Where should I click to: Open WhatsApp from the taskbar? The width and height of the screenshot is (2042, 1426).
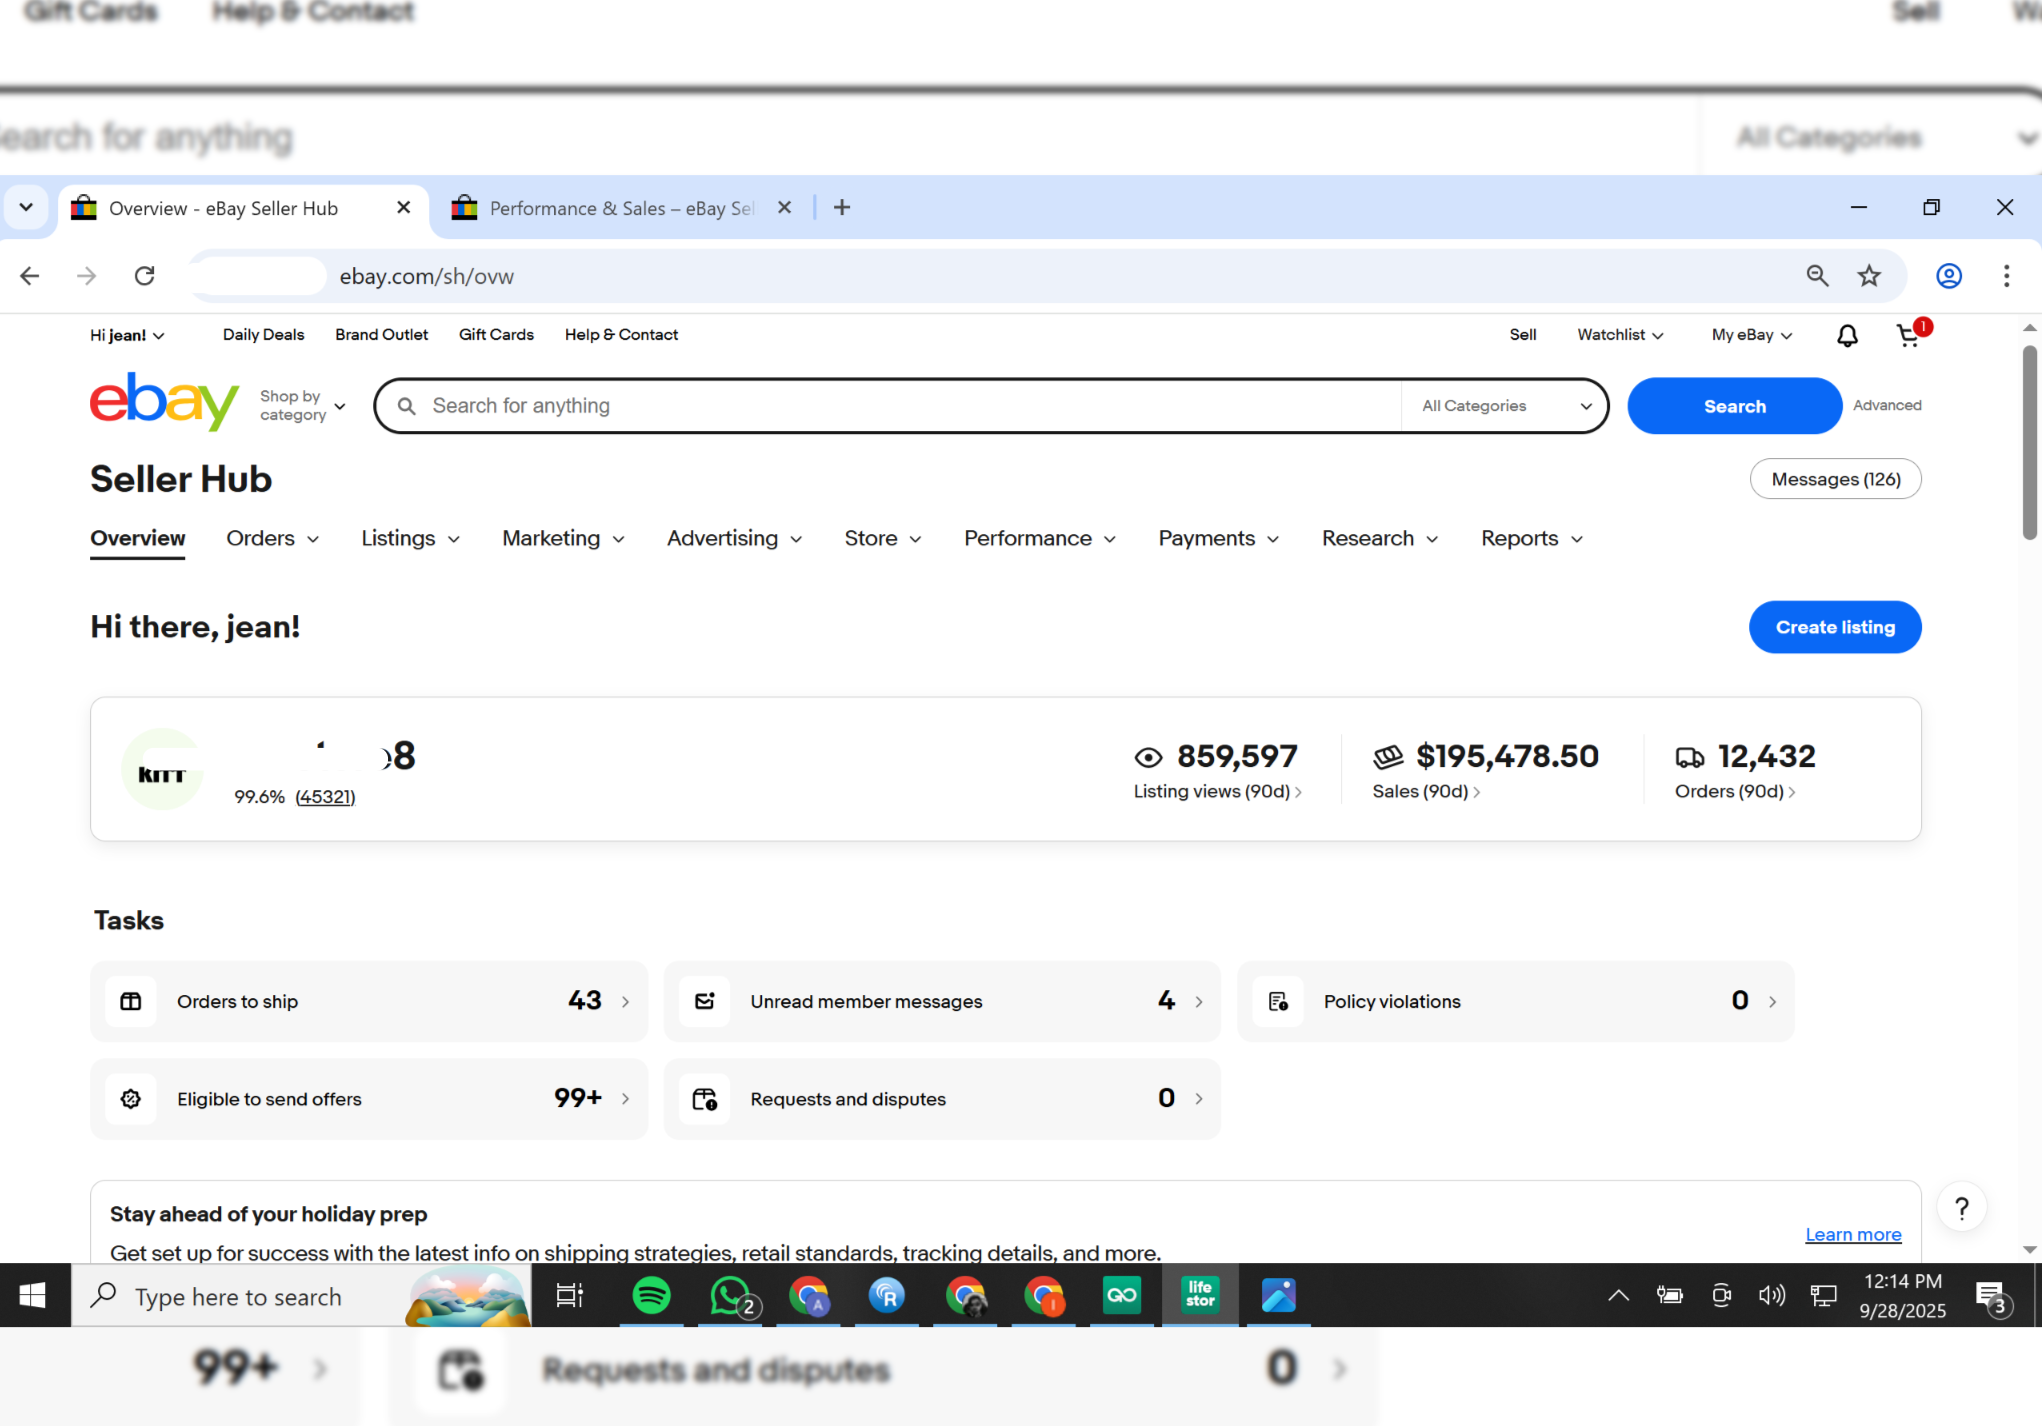pos(731,1296)
